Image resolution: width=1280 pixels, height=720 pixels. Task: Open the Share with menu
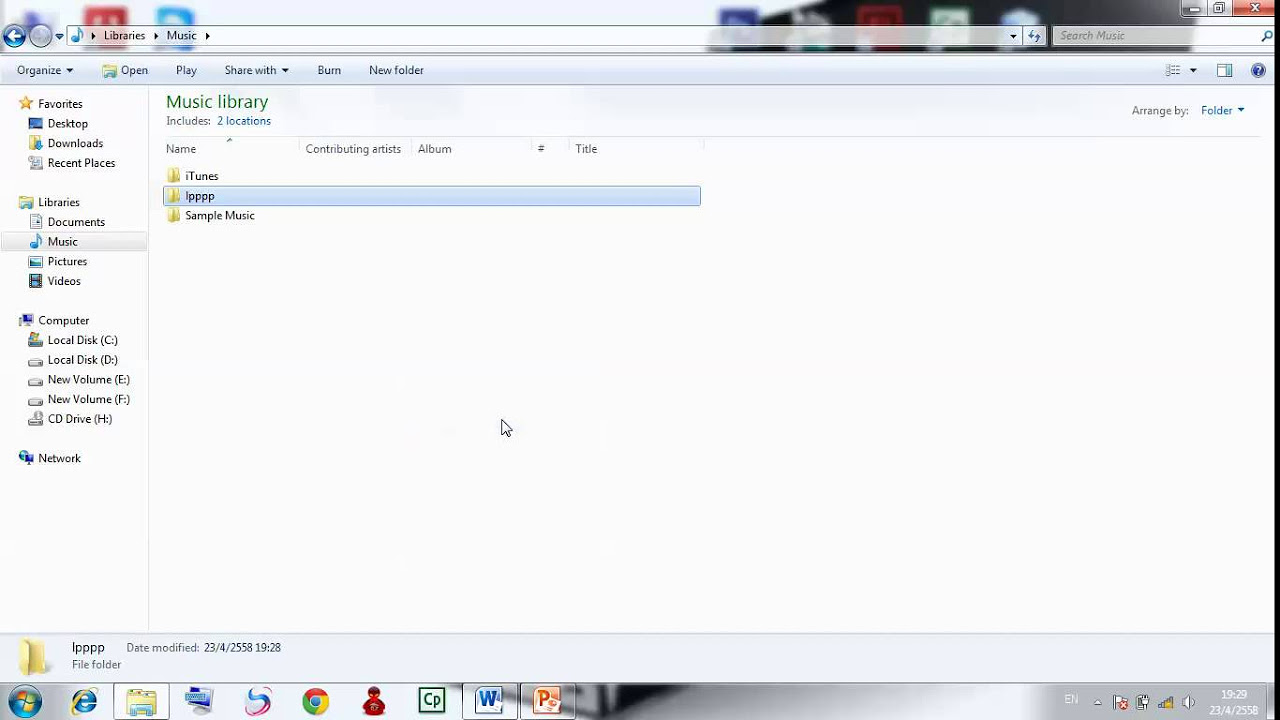tap(256, 70)
